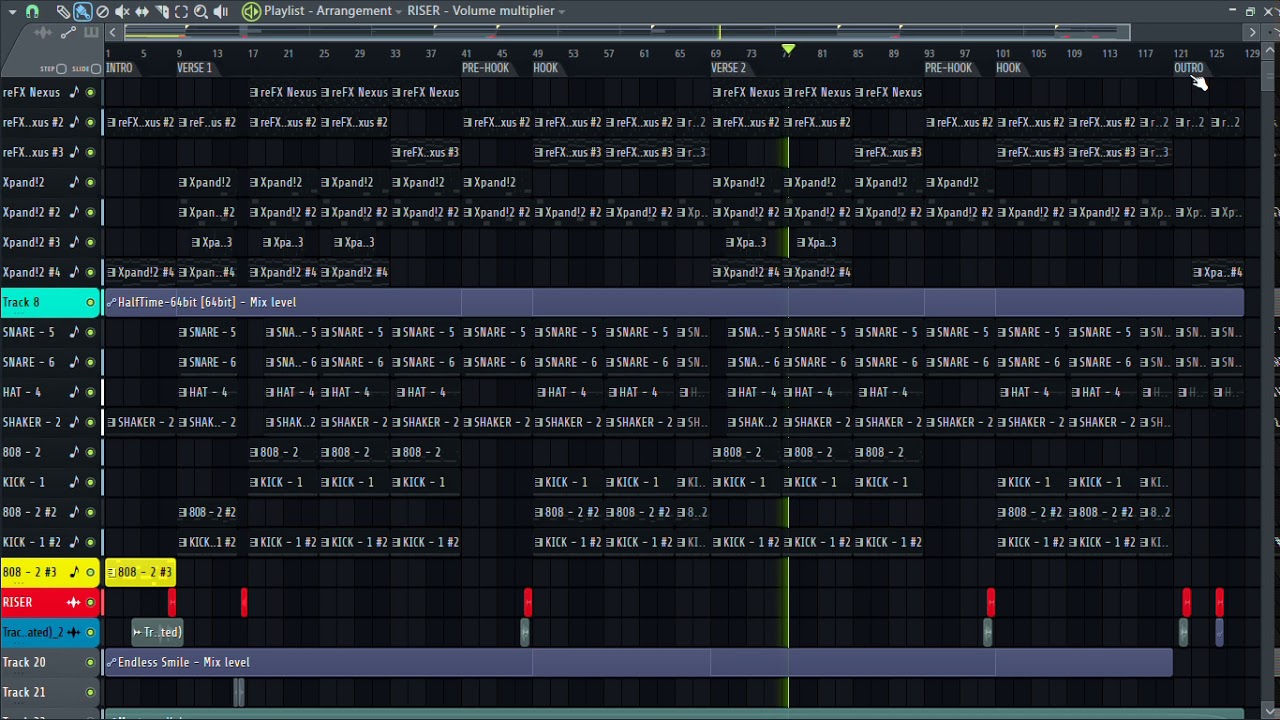Click the note icon on HAT - 4 track
This screenshot has height=720, width=1280.
coord(74,392)
